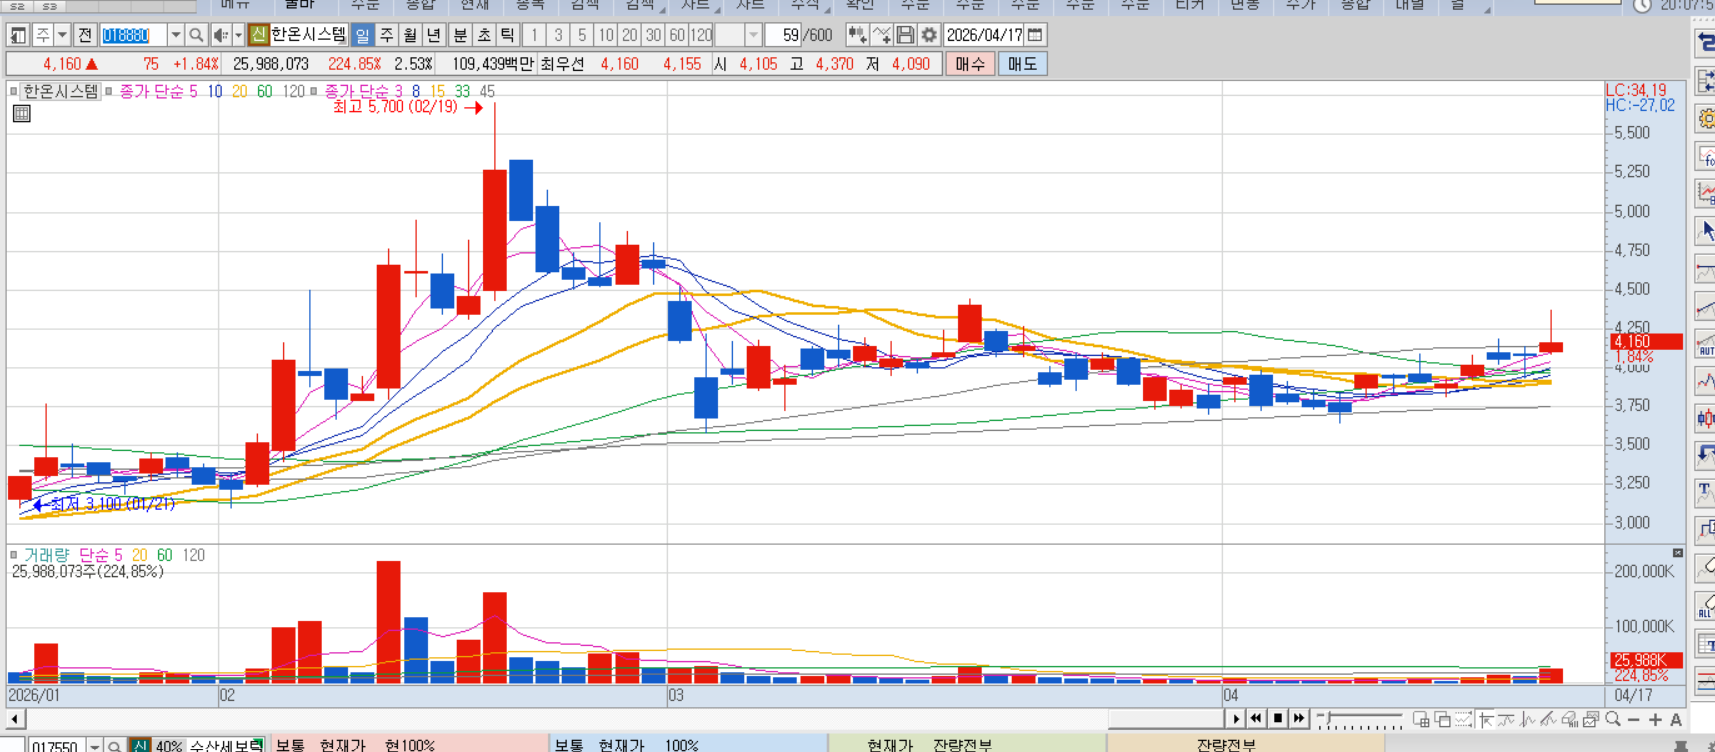
Task: Open the 's3' tab at top left
Action: point(50,6)
